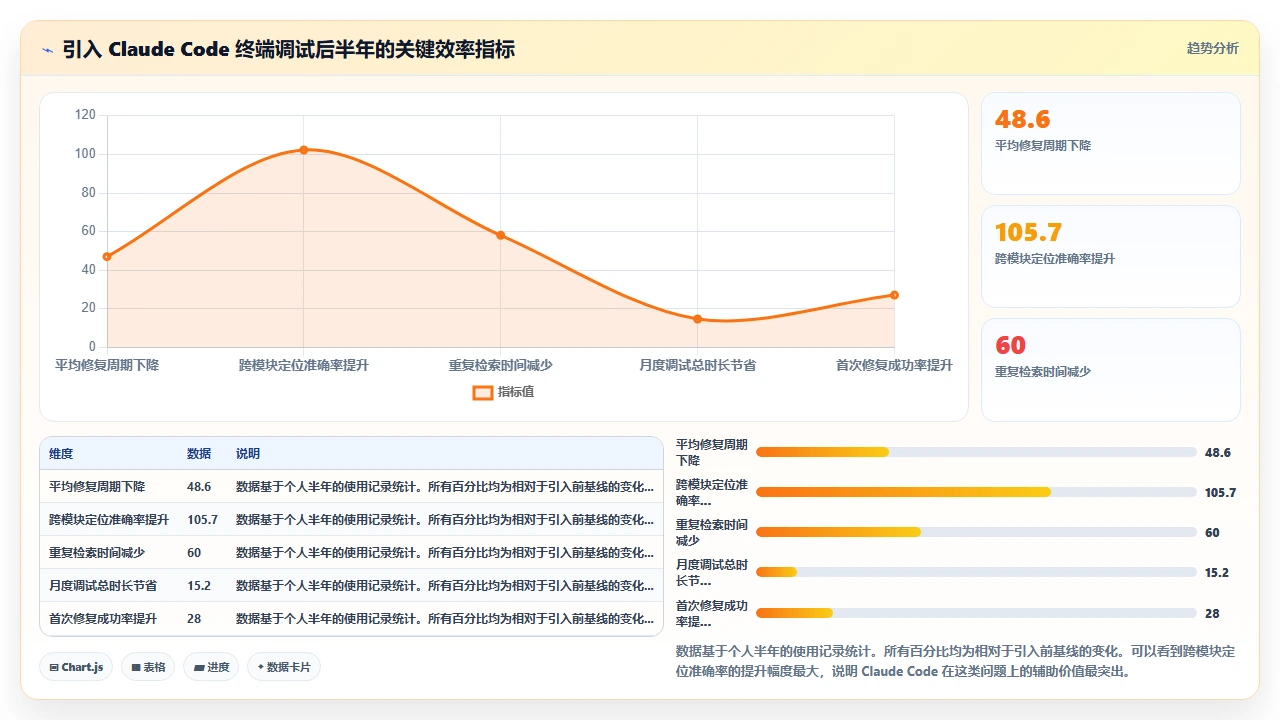Viewport: 1280px width, 720px height.
Task: Toggle the 指标值 legend swatch
Action: (x=482, y=392)
